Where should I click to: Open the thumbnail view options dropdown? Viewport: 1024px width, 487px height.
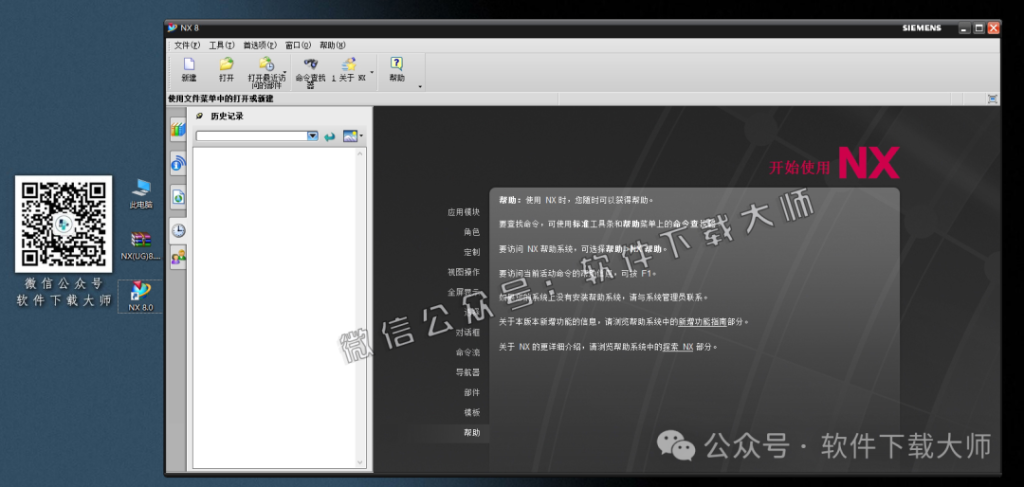[361, 136]
